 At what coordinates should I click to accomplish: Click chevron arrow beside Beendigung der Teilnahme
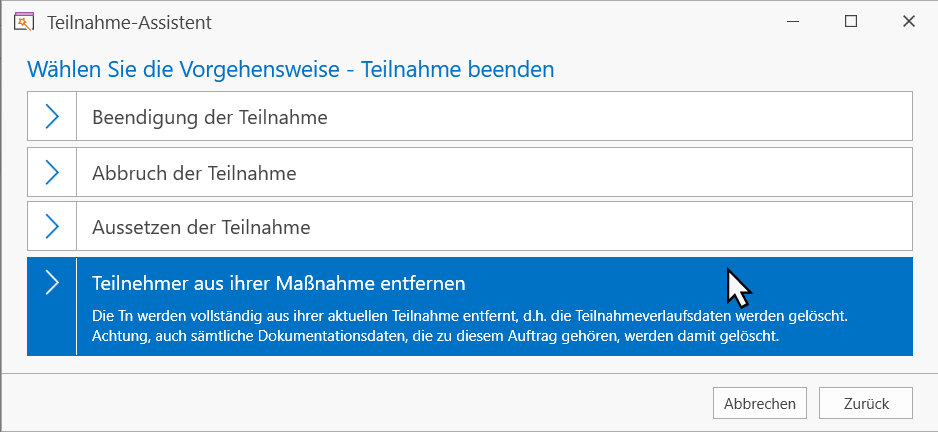point(52,116)
